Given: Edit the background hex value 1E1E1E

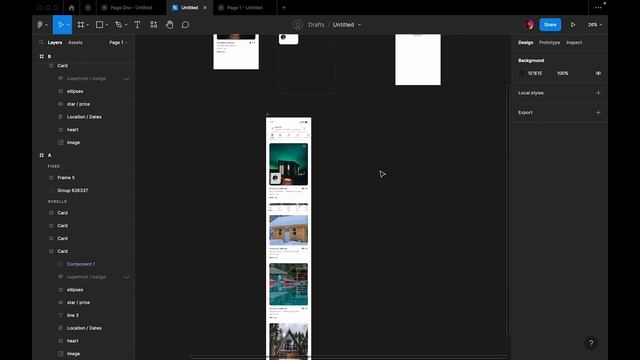Looking at the screenshot, I should pos(535,73).
